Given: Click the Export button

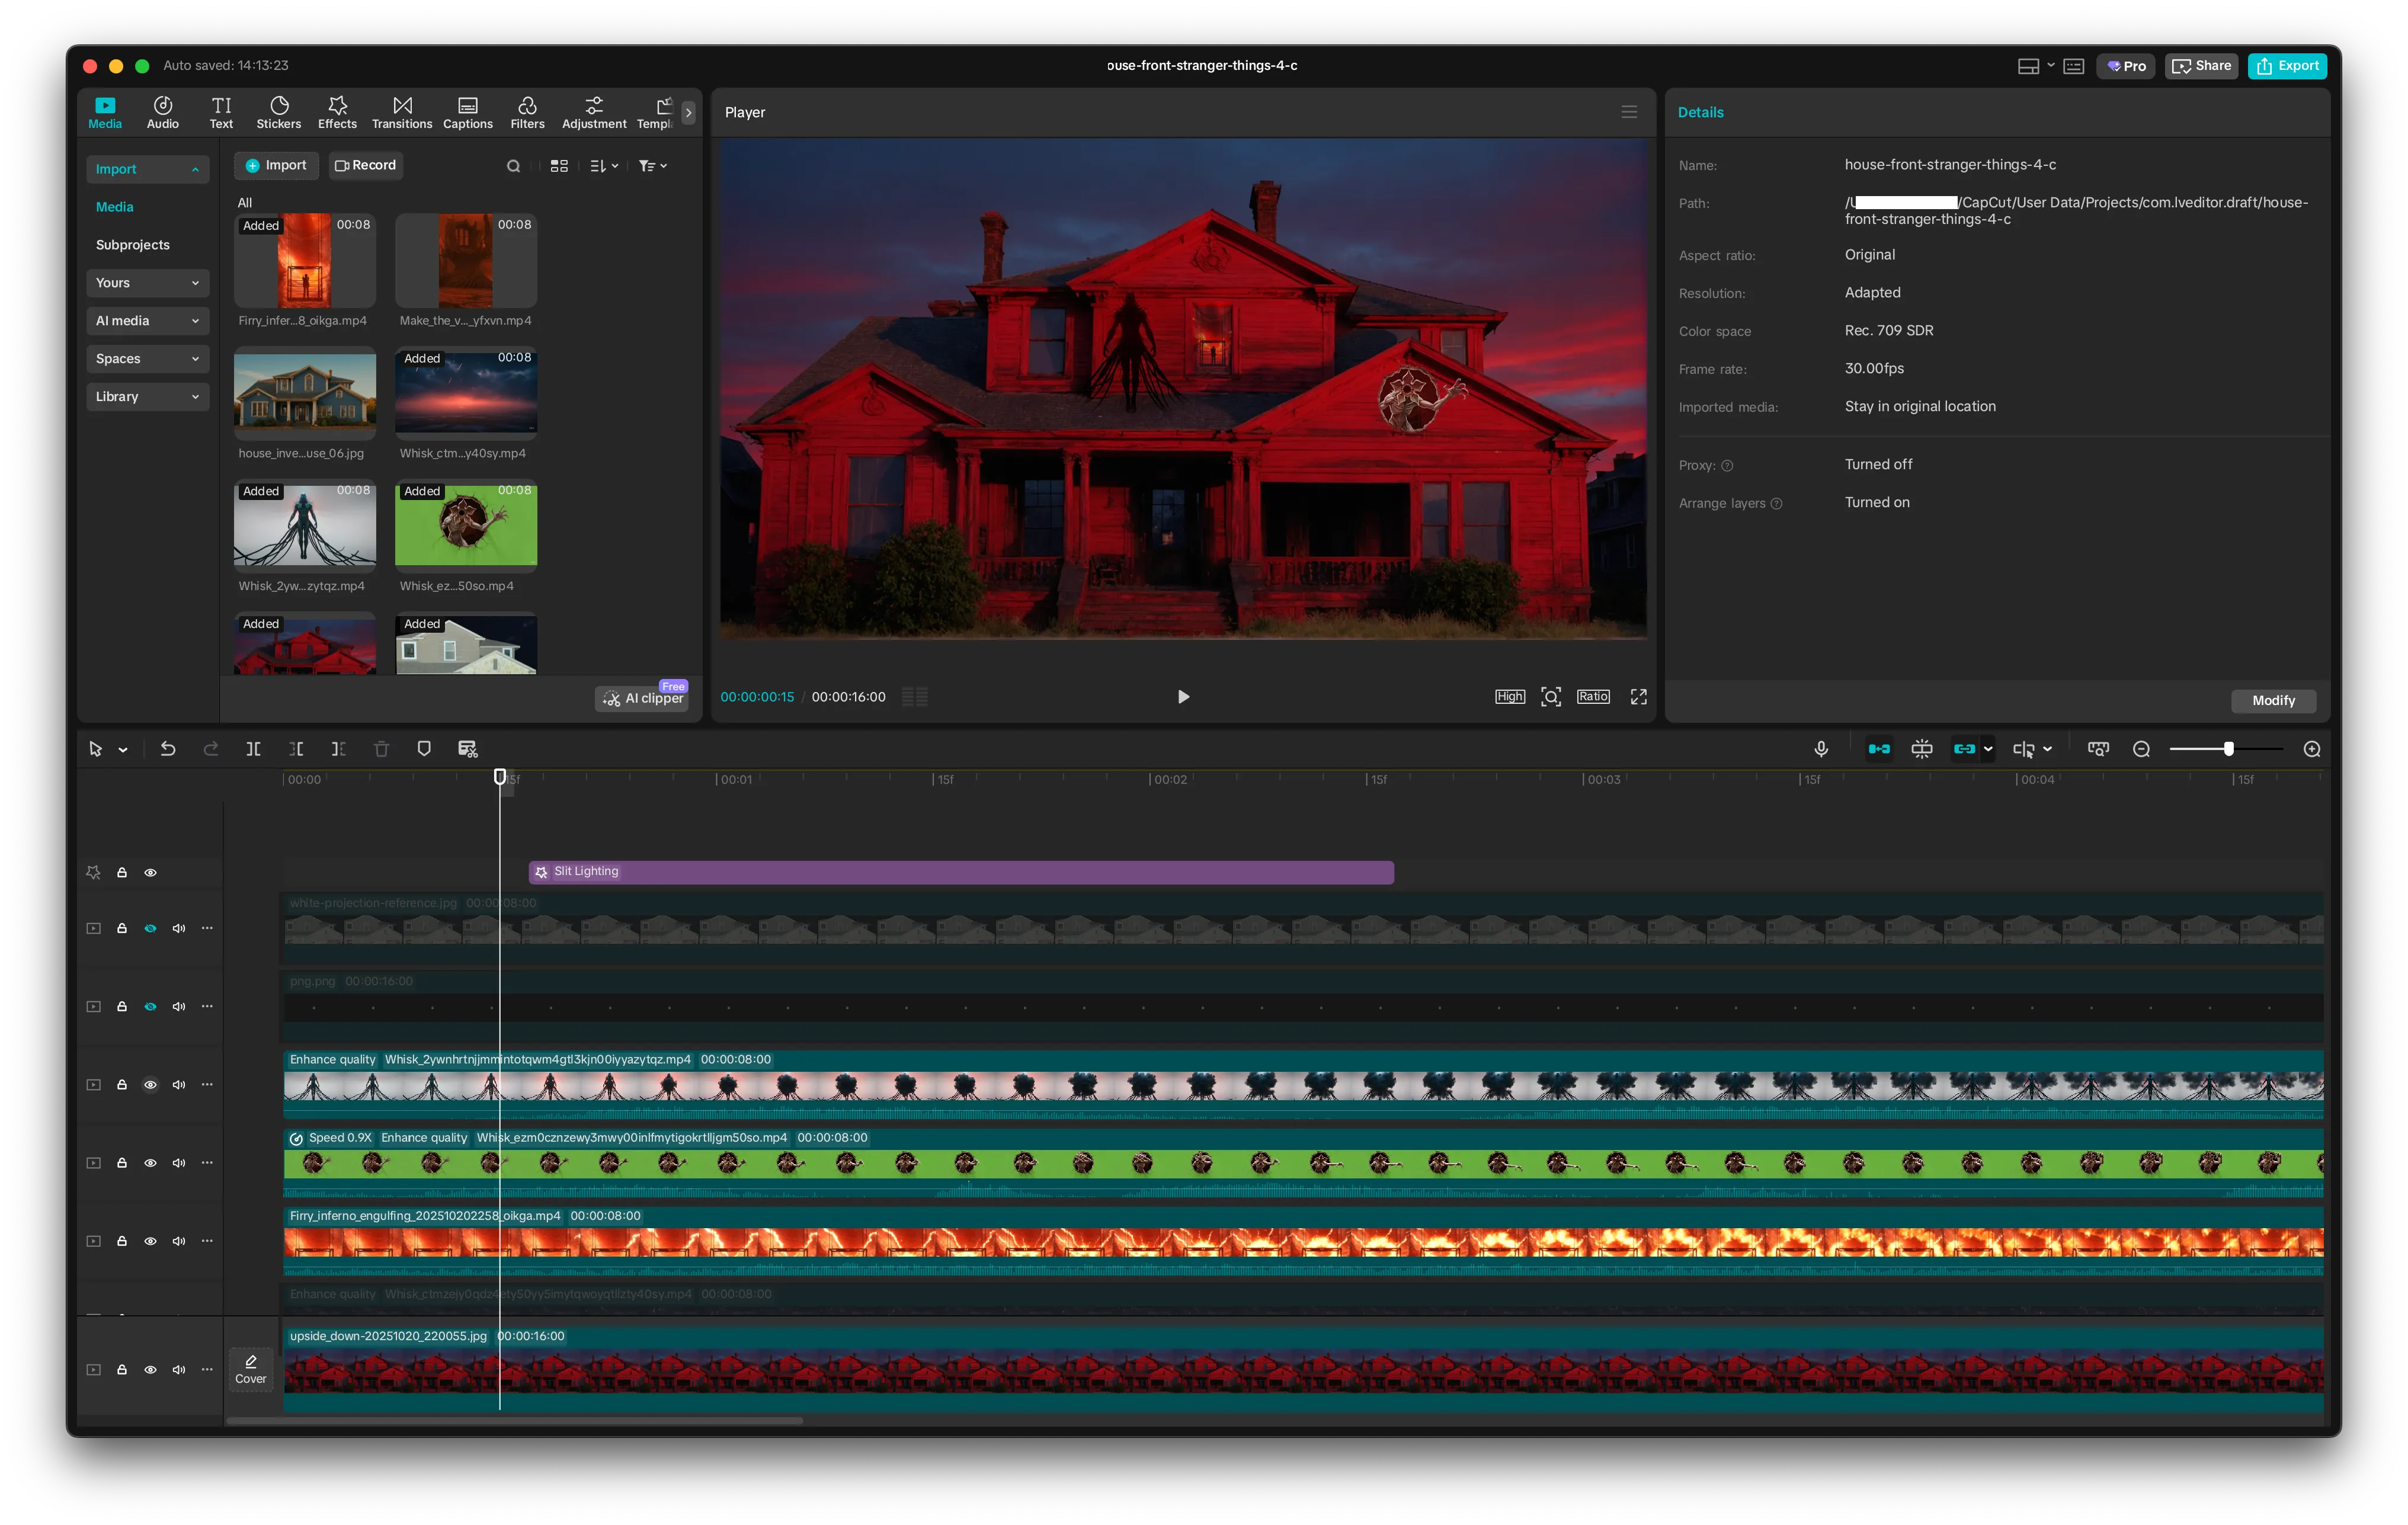Looking at the screenshot, I should tap(2287, 66).
